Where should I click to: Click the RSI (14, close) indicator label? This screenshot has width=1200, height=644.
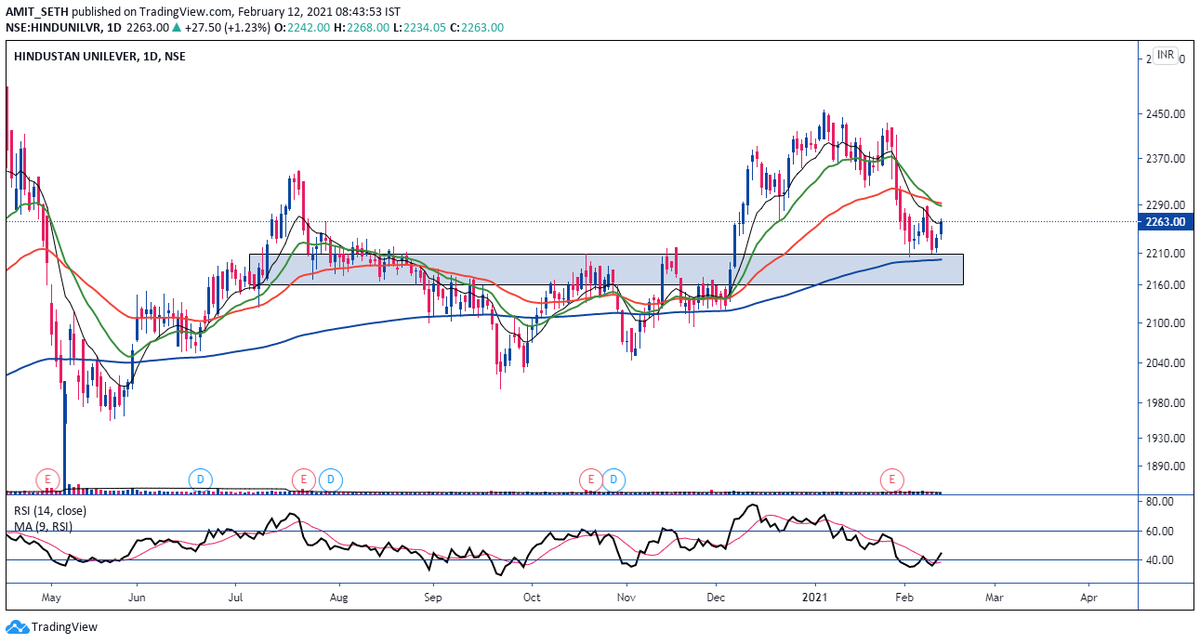tap(50, 510)
